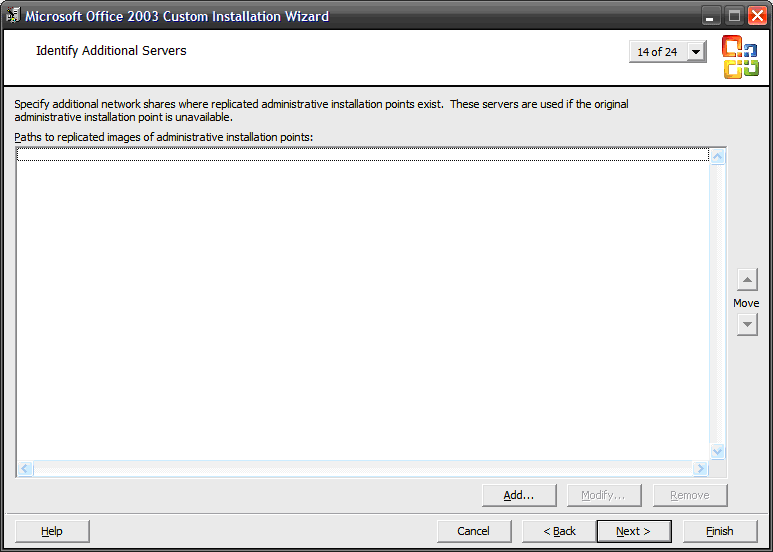Click the installer icon in the title bar

pyautogui.click(x=13, y=16)
